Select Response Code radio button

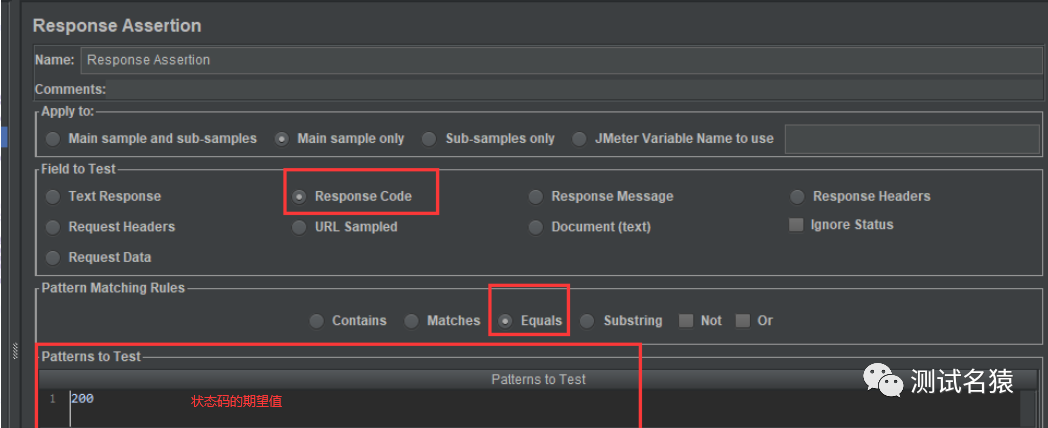[299, 197]
